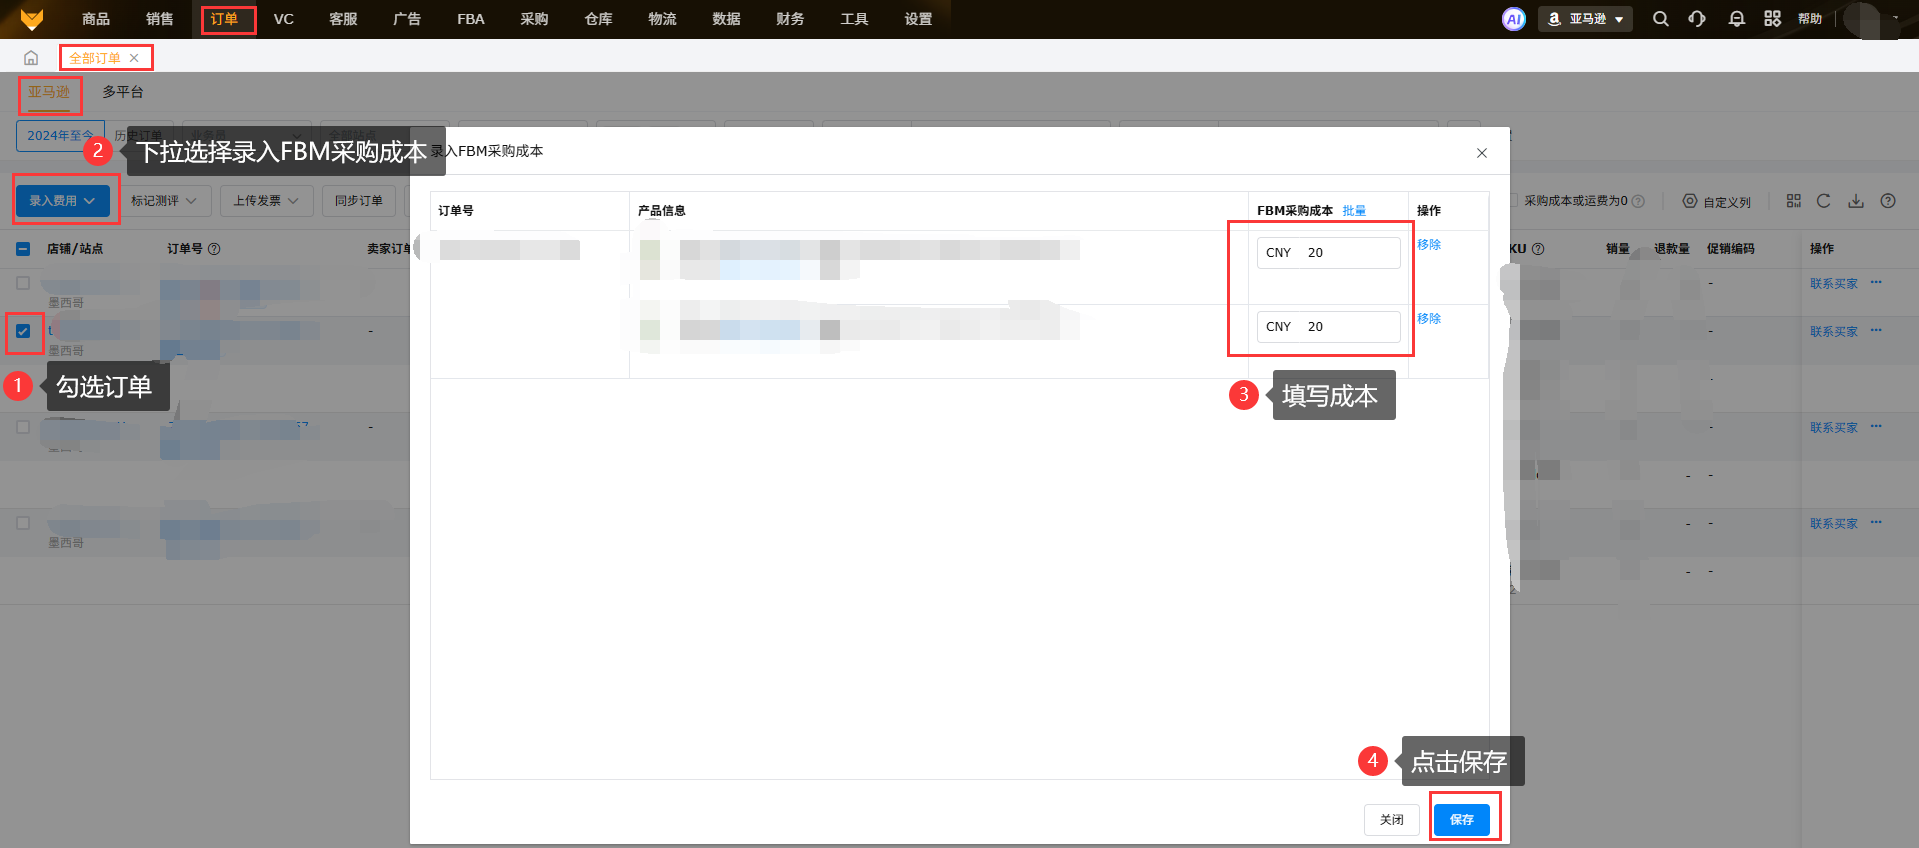Open the 工具 menu
This screenshot has width=1919, height=848.
[854, 19]
